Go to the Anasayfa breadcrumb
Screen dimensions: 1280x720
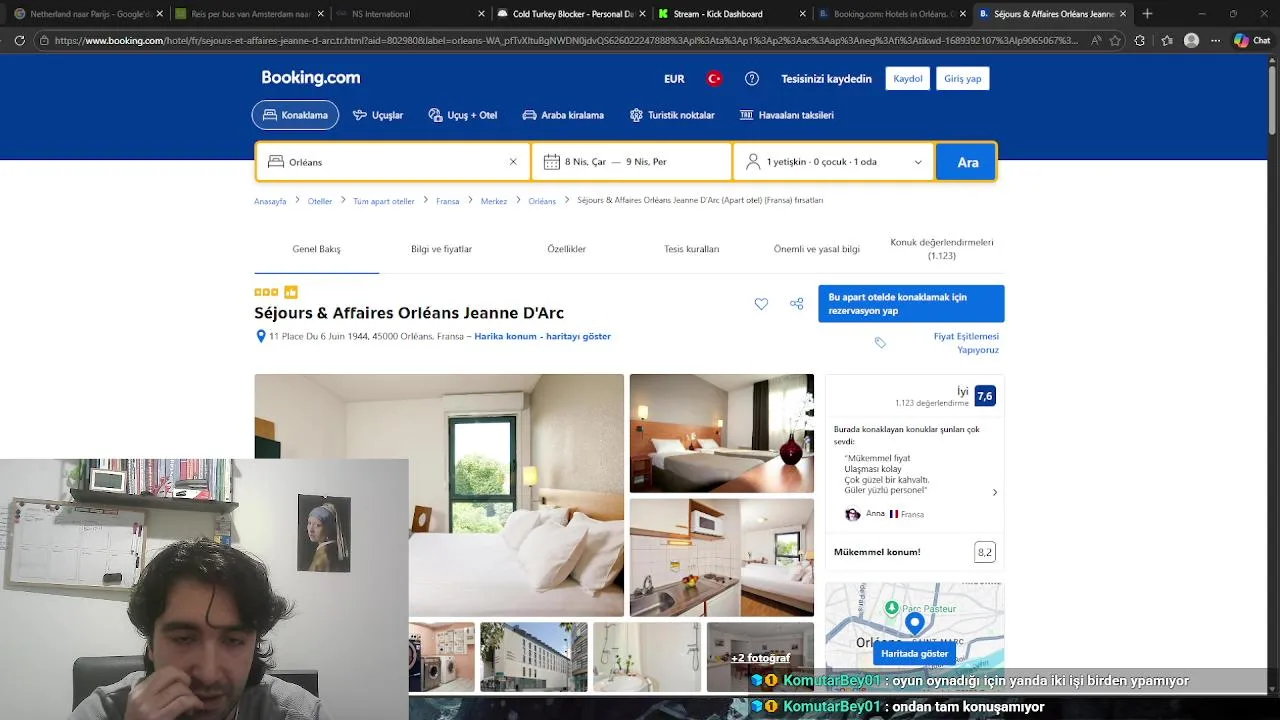coord(270,201)
